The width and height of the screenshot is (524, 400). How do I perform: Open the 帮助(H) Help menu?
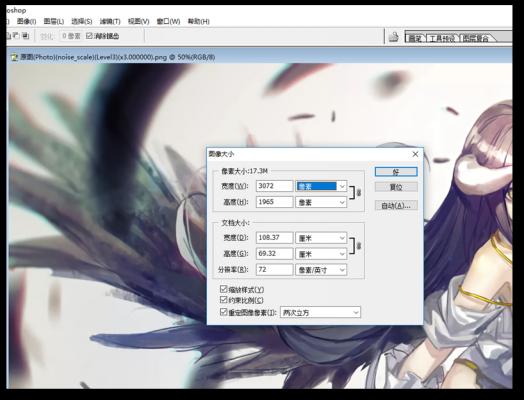(x=199, y=21)
